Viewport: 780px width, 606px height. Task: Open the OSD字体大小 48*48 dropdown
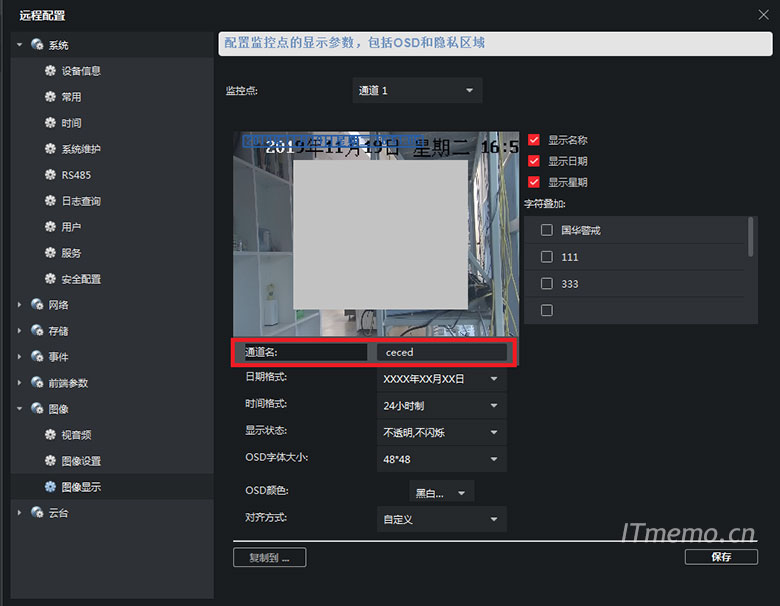442,459
